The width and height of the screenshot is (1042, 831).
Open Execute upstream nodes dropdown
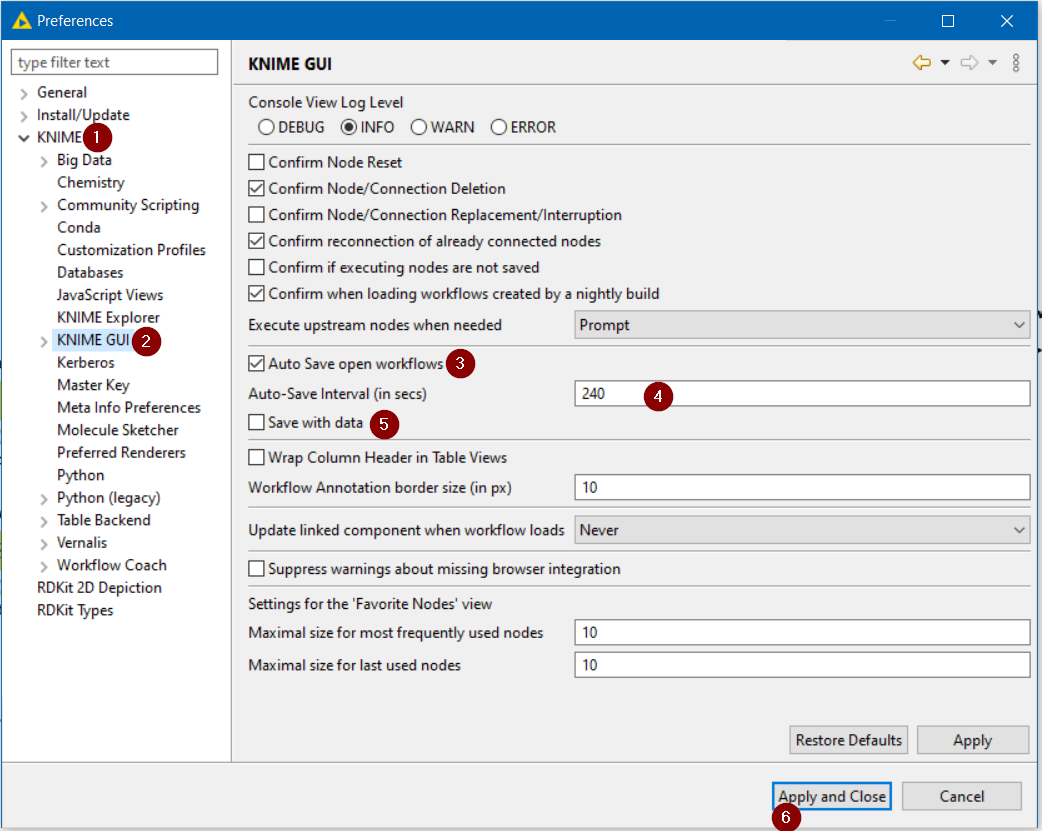[x=802, y=325]
